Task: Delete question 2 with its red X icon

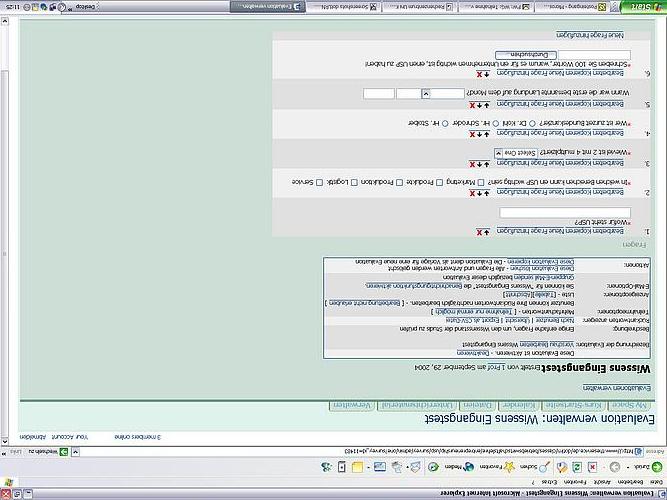Action: [472, 194]
